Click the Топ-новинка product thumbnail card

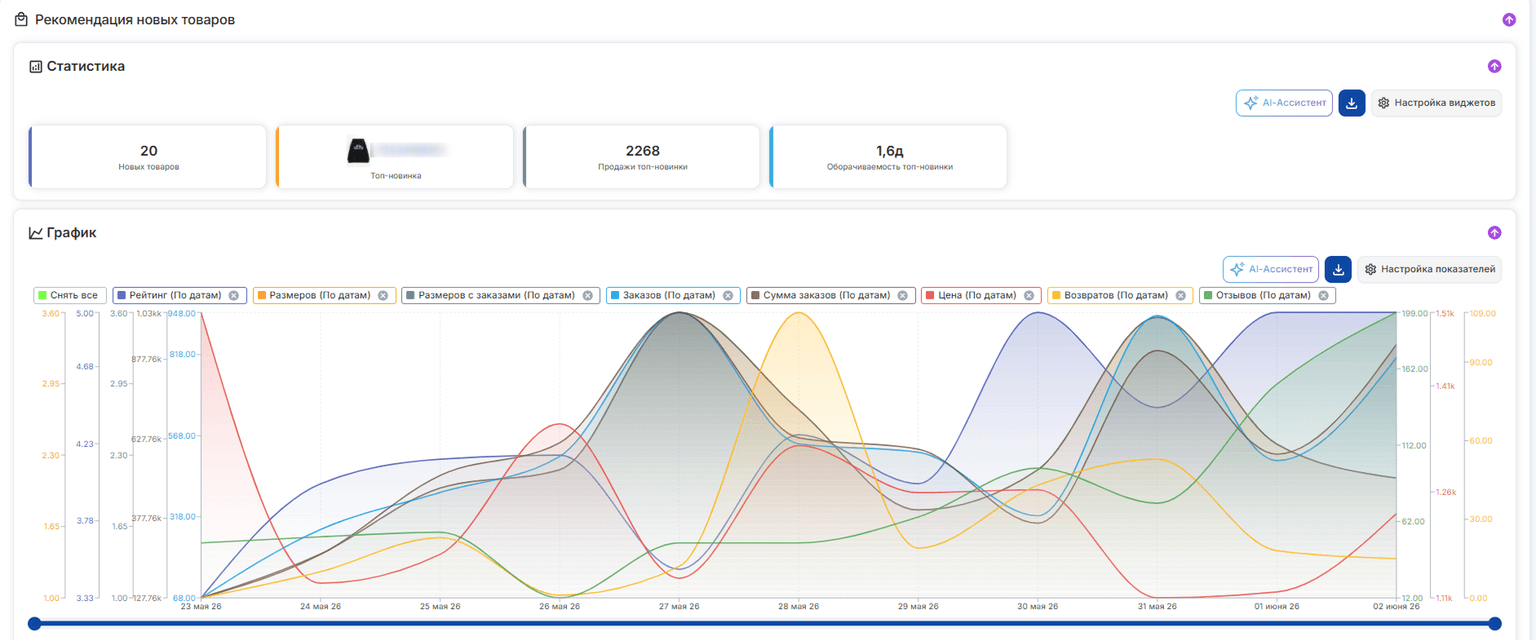(x=395, y=156)
